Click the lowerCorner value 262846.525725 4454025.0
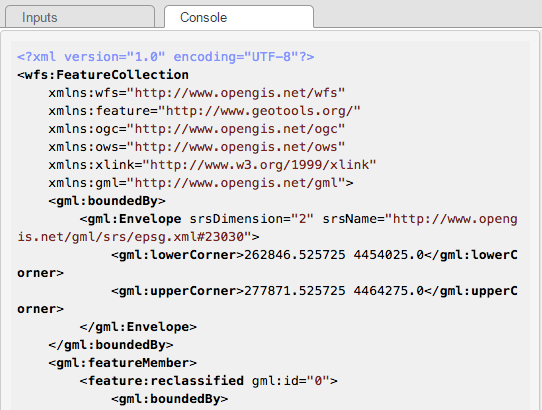 334,255
